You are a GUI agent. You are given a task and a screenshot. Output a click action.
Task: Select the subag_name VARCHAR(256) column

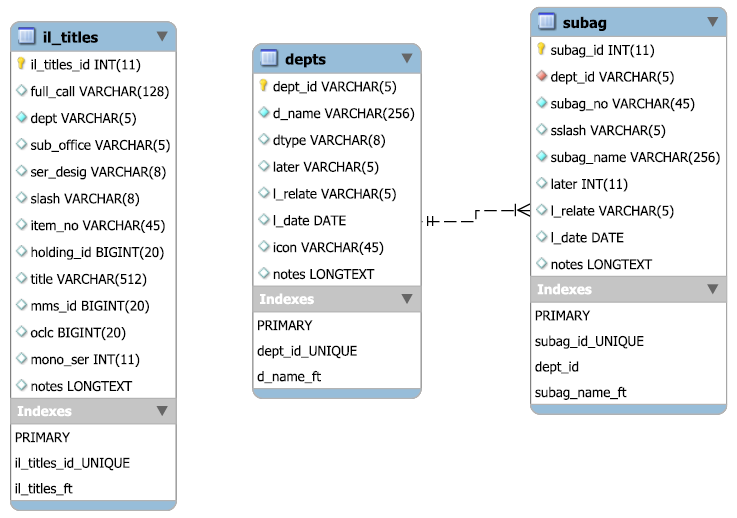coord(634,157)
